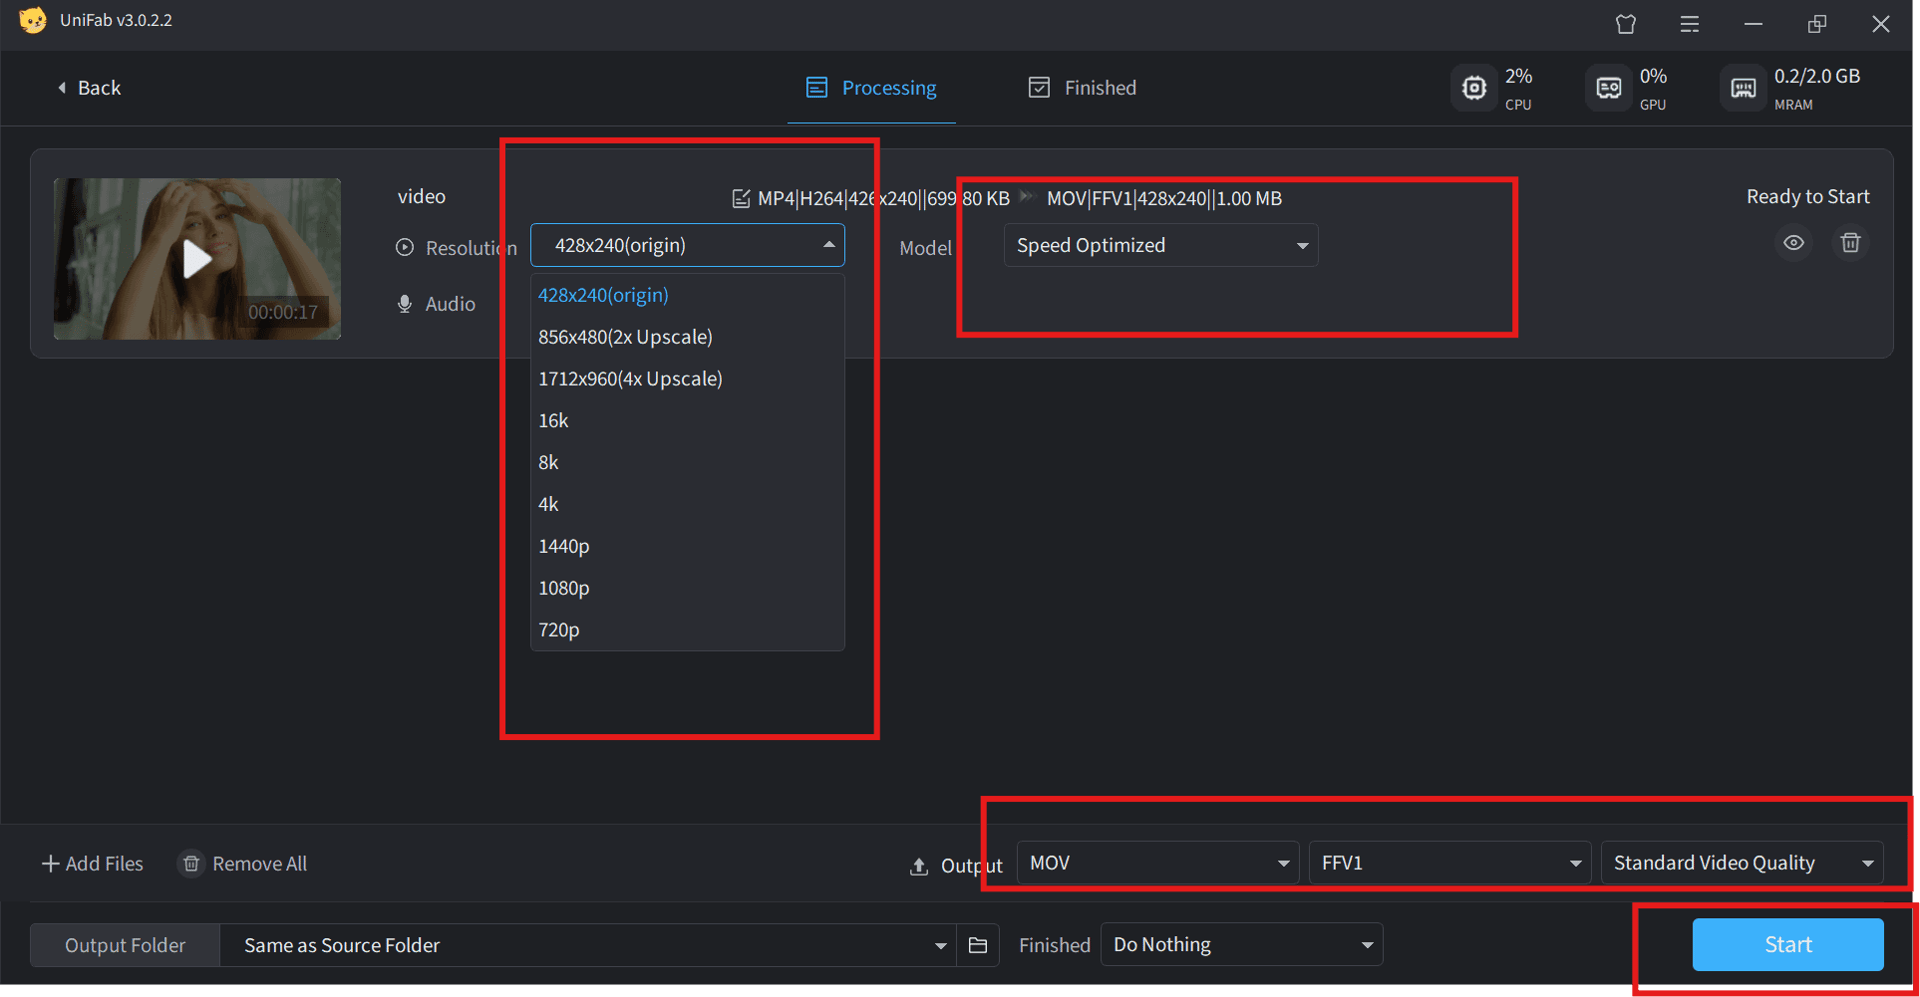Screen dimensions: 1920x997
Task: Open the FFV1 codec dropdown
Action: click(1450, 863)
